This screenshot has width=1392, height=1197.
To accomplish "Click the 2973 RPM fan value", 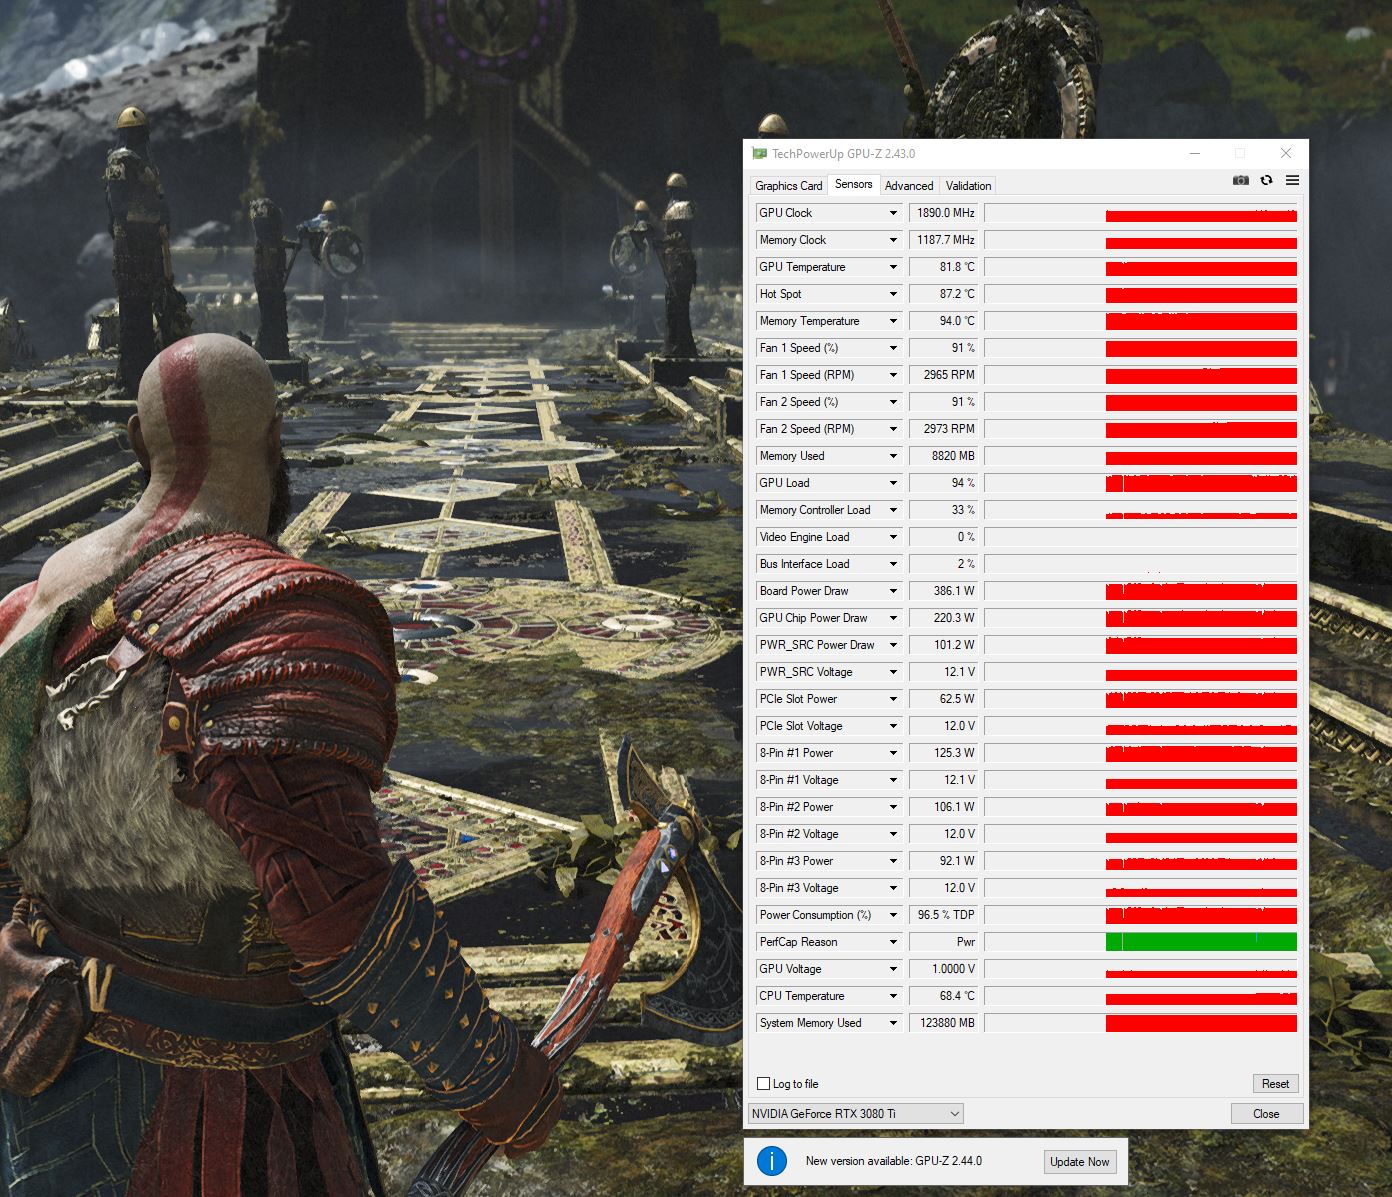I will (x=943, y=429).
